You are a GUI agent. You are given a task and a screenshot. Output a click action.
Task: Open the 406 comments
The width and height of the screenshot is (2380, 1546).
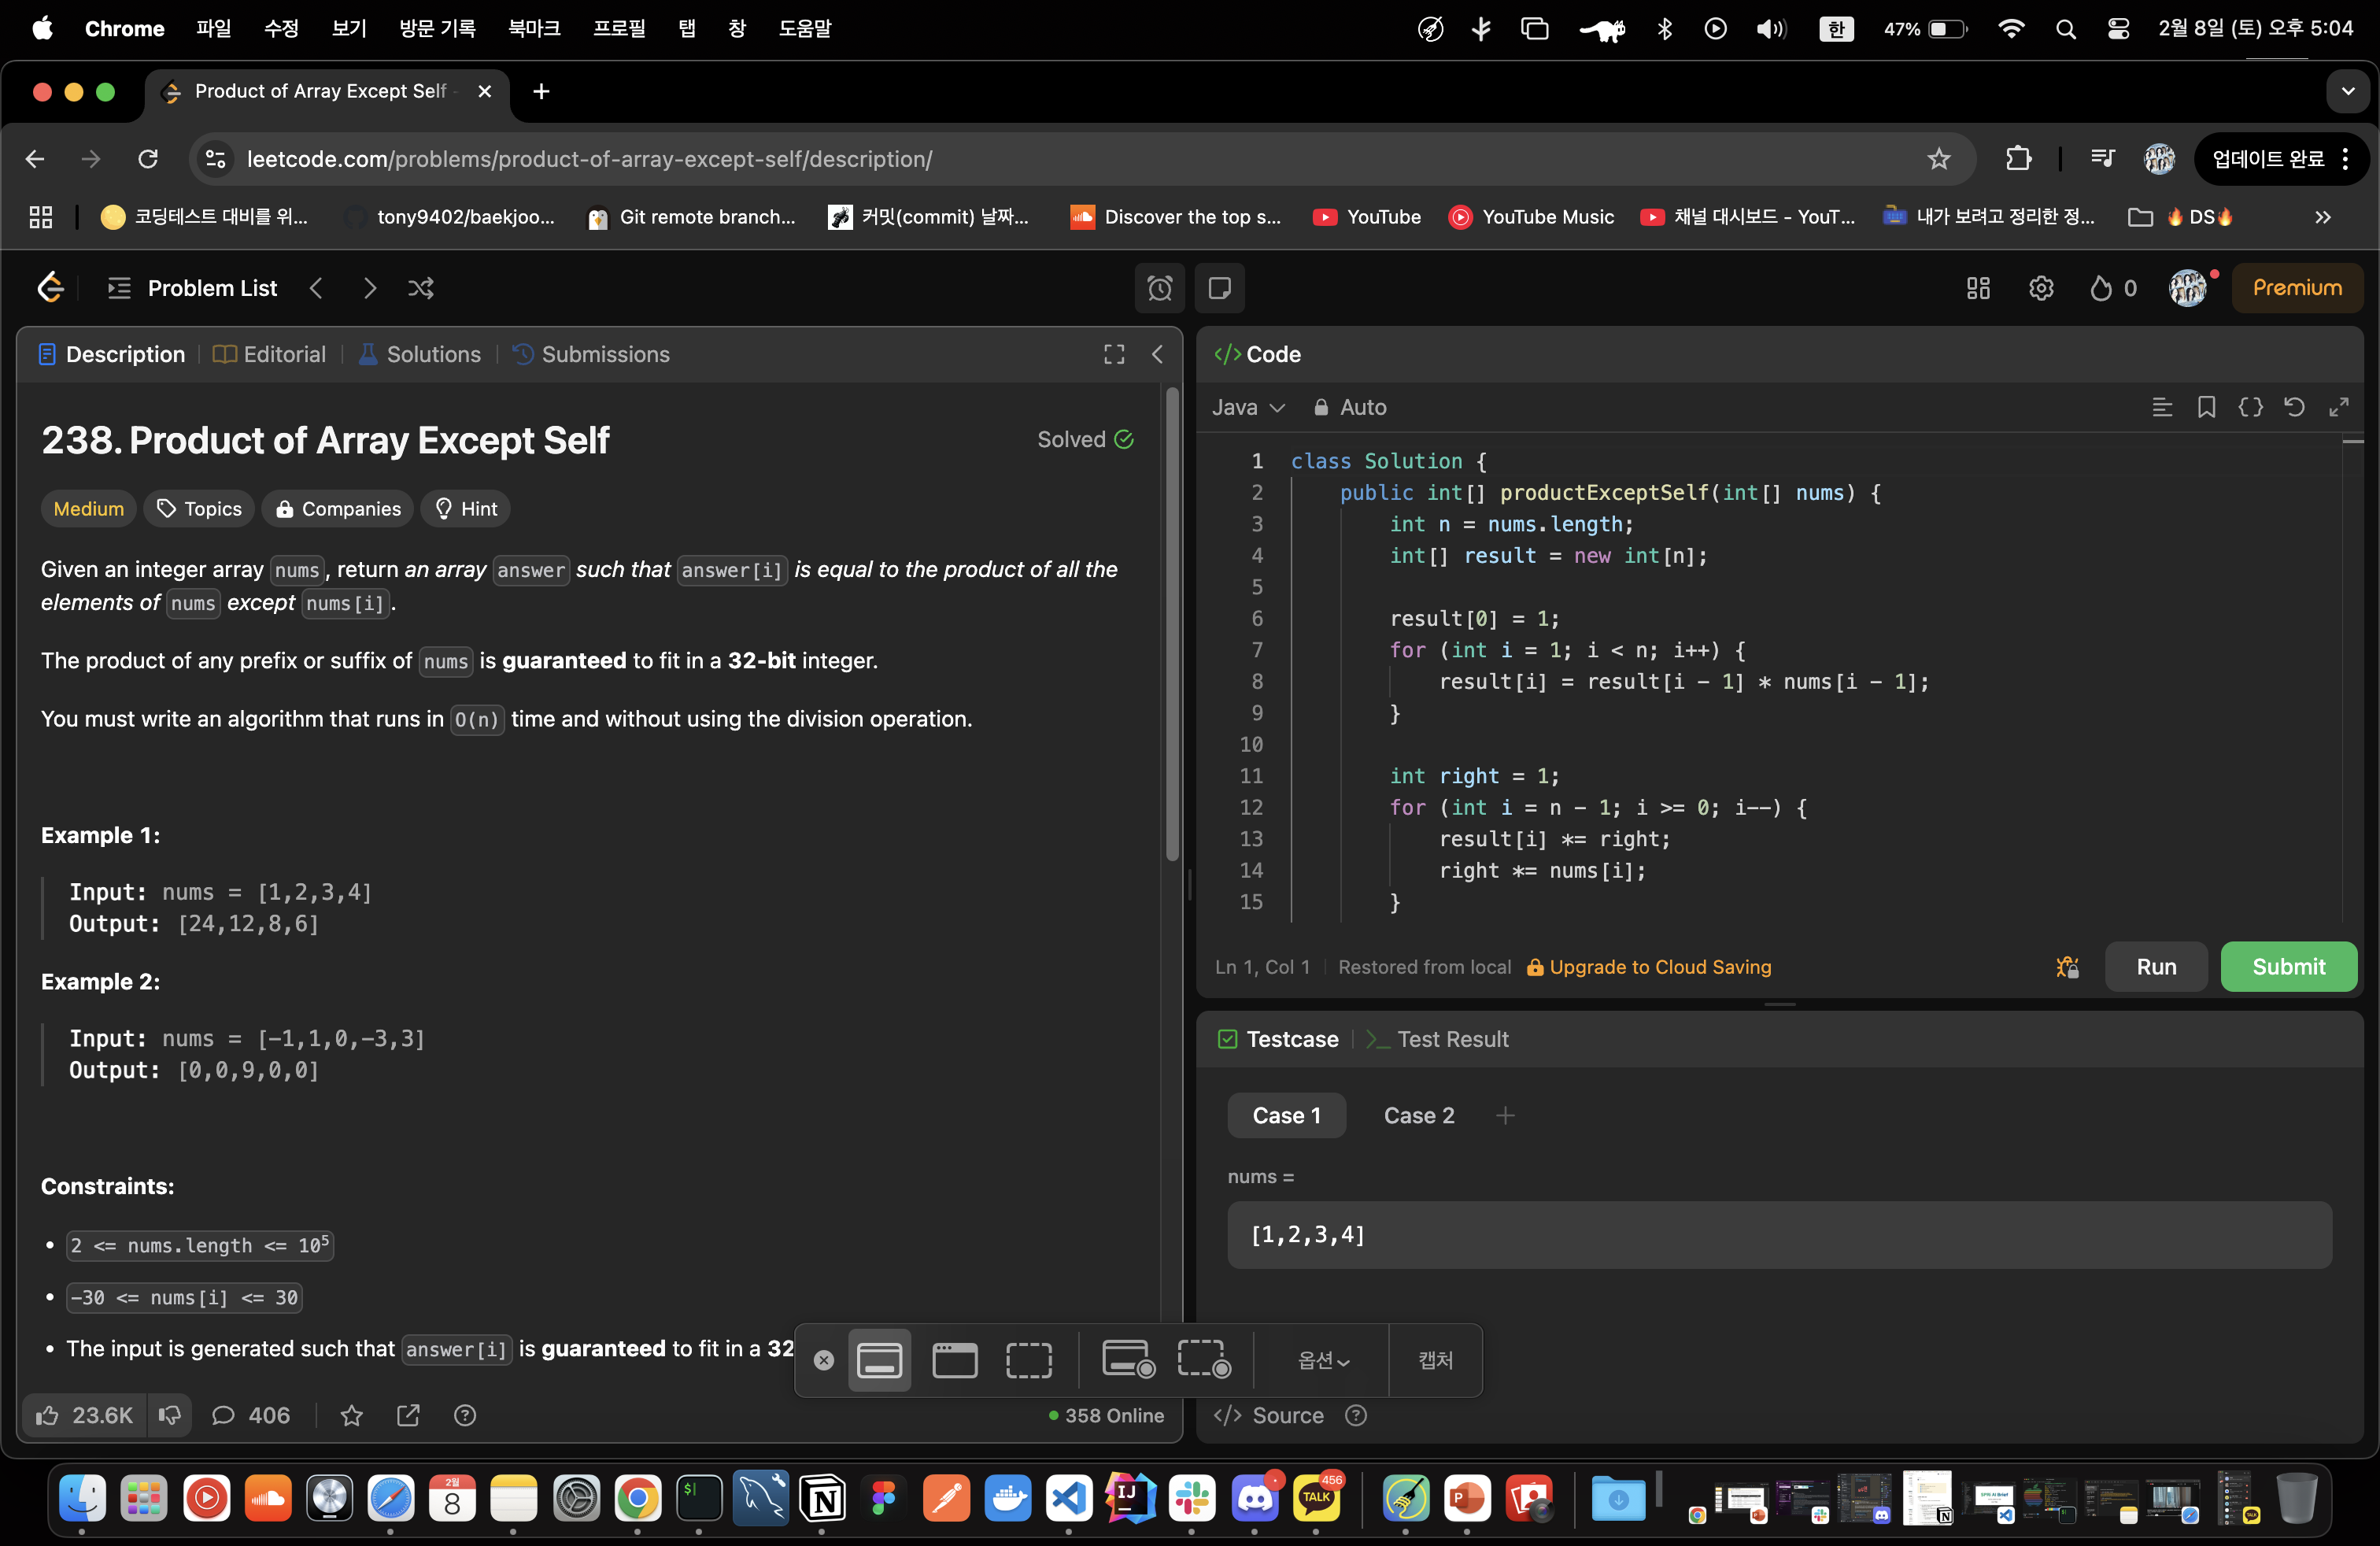coord(250,1415)
